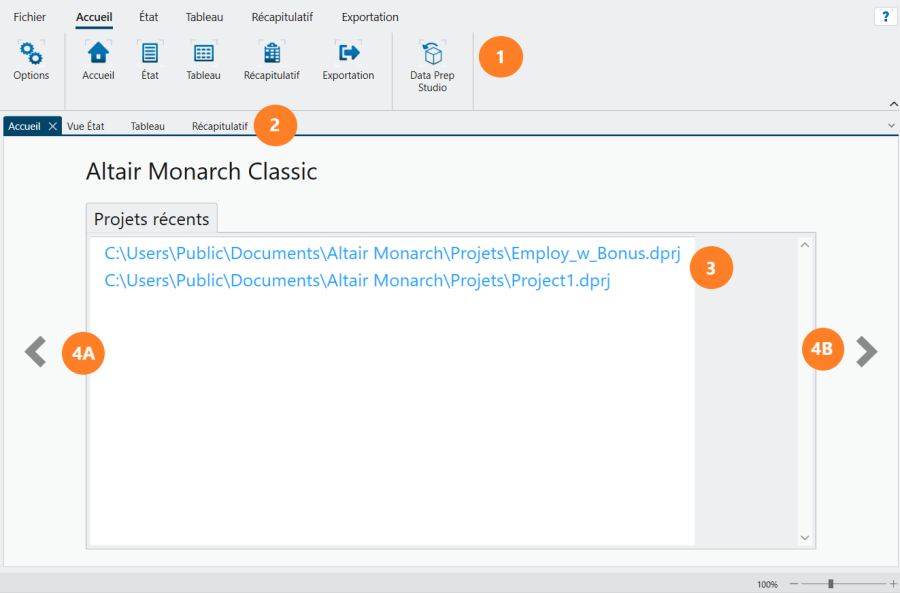This screenshot has height=593, width=900.
Task: Open the Fichier menu
Action: [30, 17]
